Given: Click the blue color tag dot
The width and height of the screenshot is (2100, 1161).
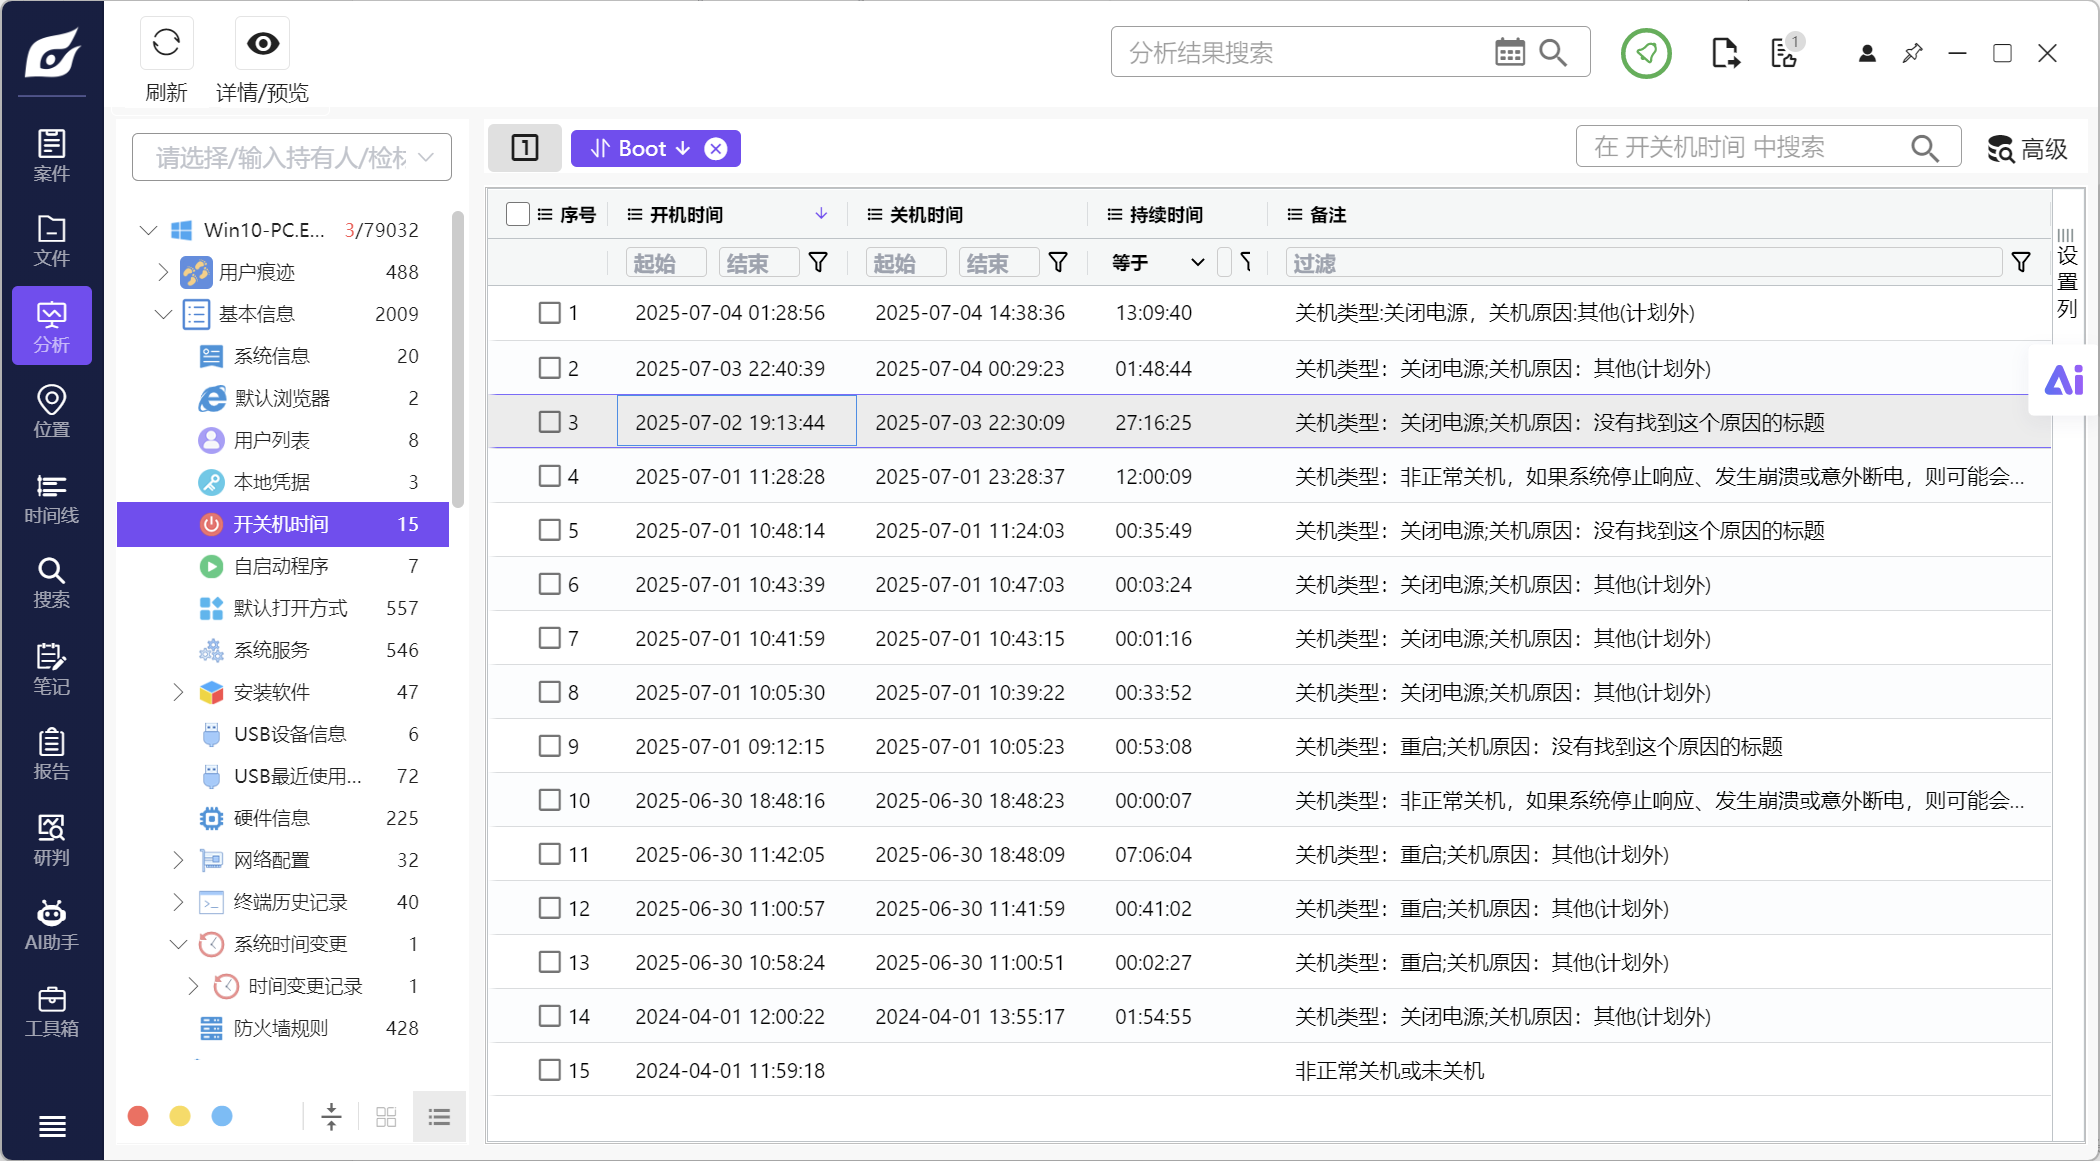Looking at the screenshot, I should click(222, 1116).
